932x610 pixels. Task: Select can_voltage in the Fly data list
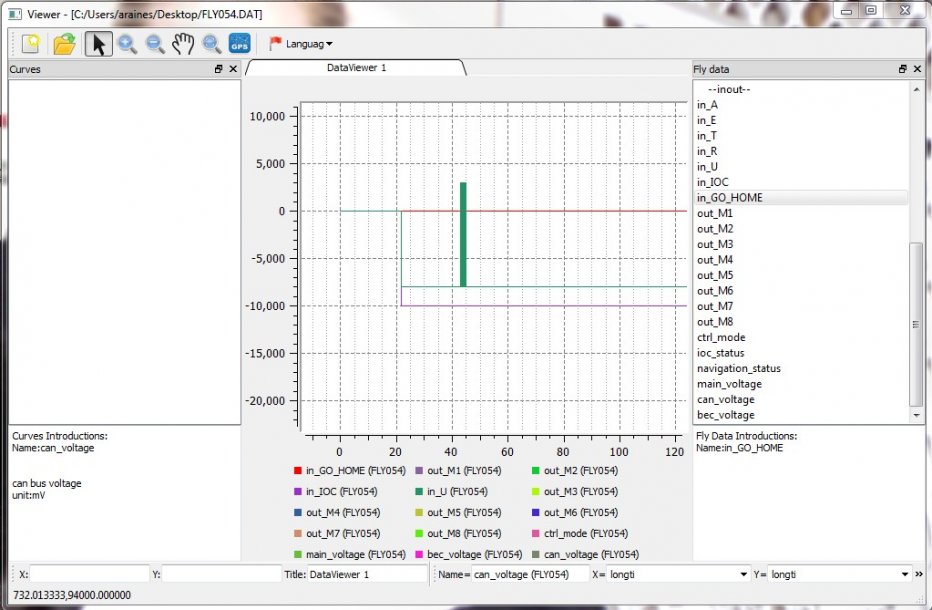pos(725,399)
